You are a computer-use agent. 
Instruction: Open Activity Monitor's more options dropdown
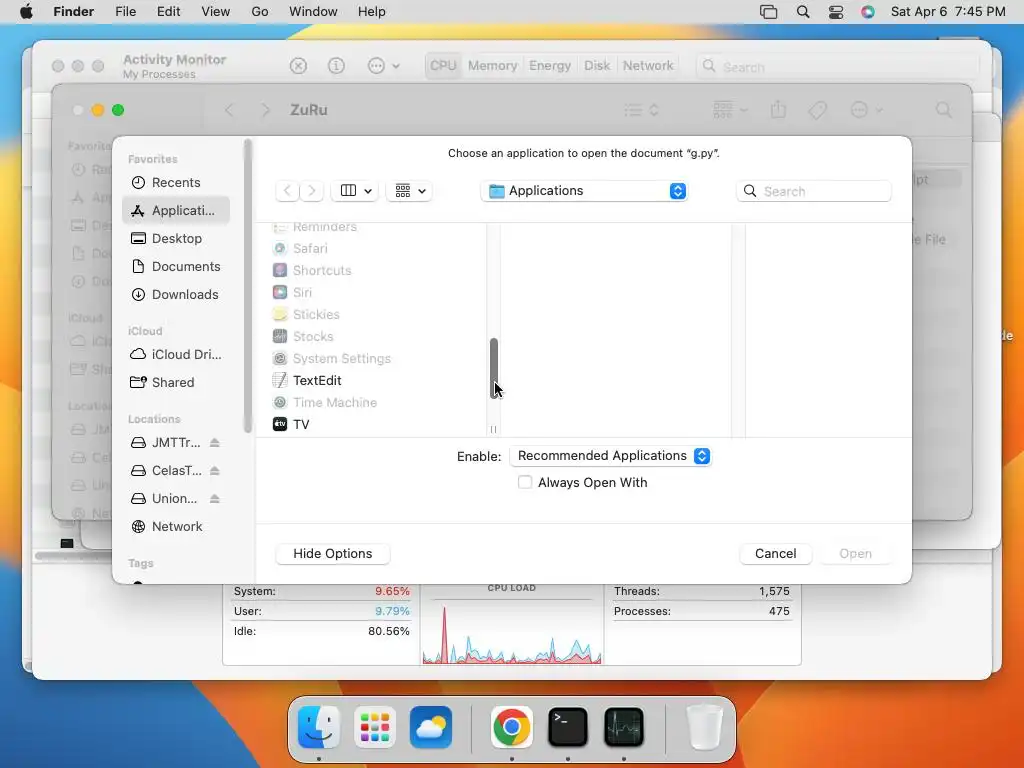(x=383, y=66)
